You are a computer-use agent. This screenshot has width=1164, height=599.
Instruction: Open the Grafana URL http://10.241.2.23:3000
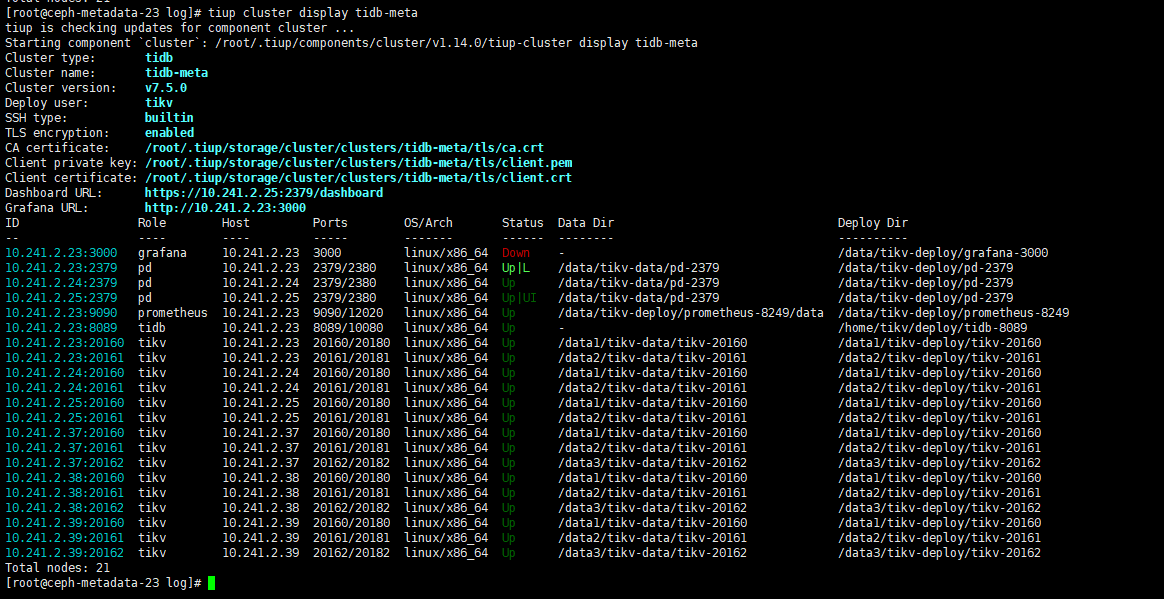tap(225, 208)
